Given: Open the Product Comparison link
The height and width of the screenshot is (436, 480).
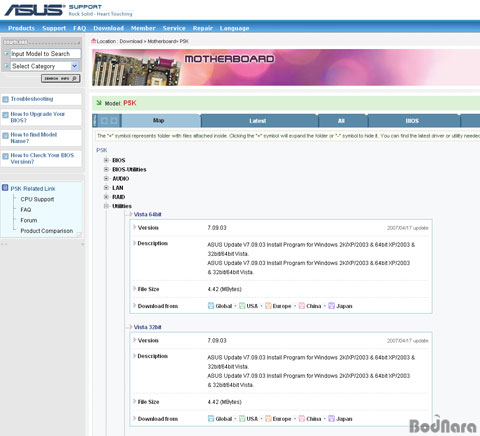Looking at the screenshot, I should tap(47, 231).
